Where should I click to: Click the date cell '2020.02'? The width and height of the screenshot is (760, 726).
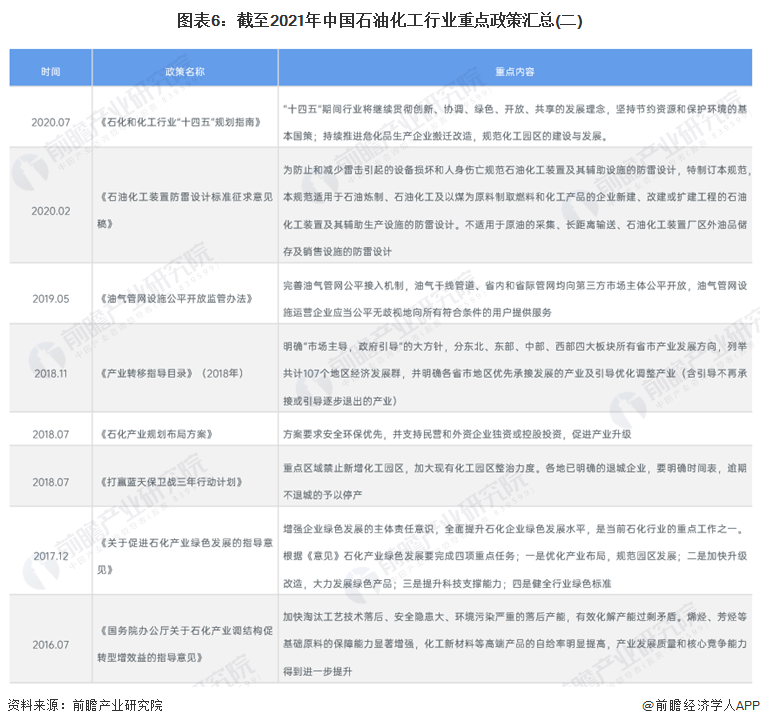(51, 211)
